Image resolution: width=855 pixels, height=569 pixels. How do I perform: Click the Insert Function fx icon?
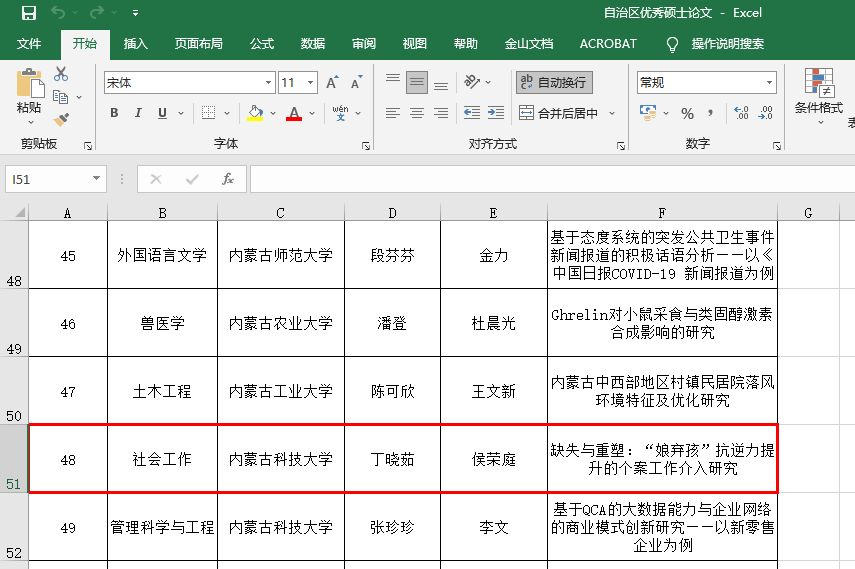tap(228, 179)
